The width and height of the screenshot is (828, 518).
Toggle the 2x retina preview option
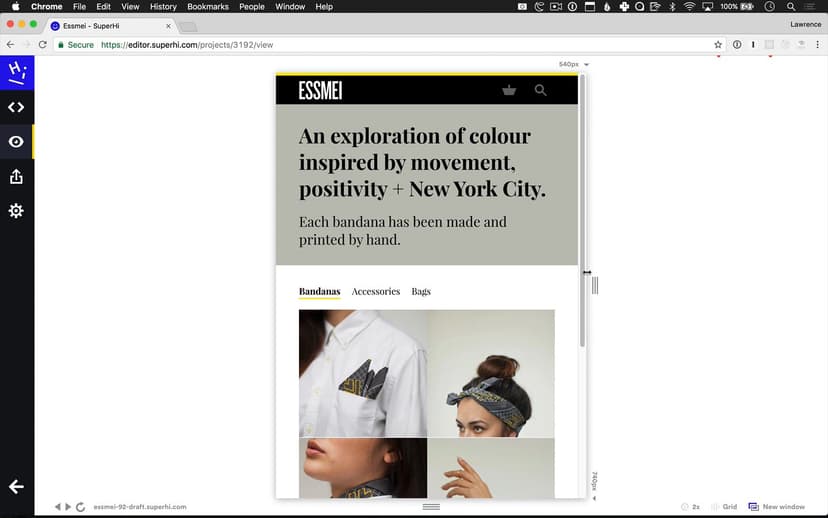coord(690,507)
